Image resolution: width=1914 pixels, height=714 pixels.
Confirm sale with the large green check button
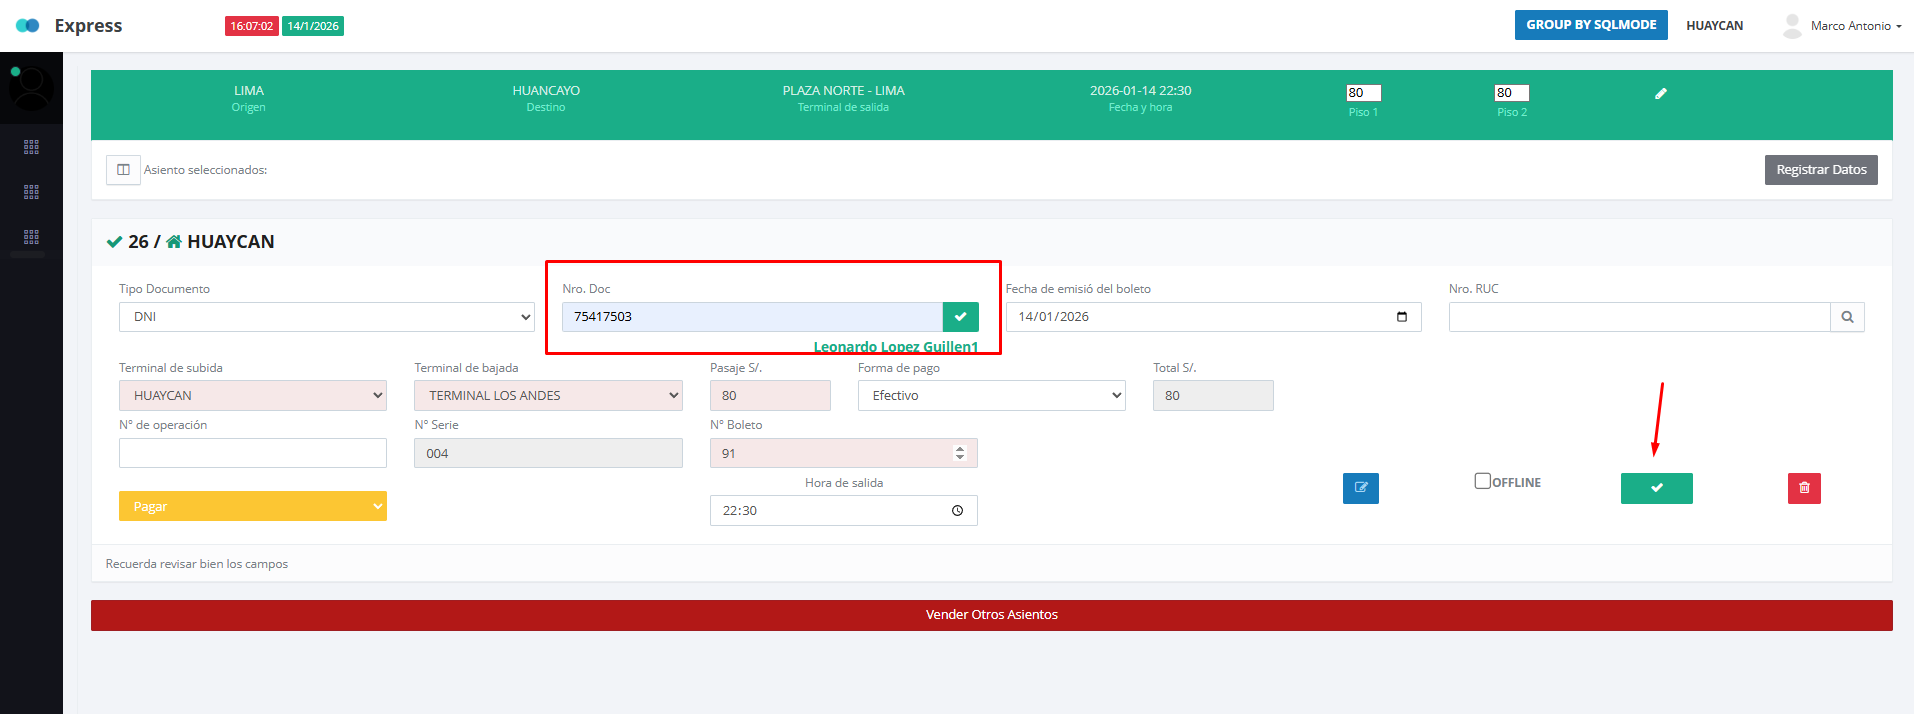point(1656,488)
